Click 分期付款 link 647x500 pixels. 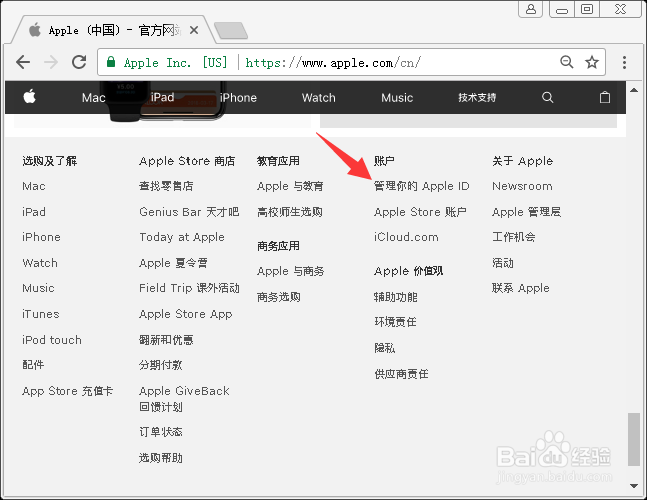tap(161, 365)
